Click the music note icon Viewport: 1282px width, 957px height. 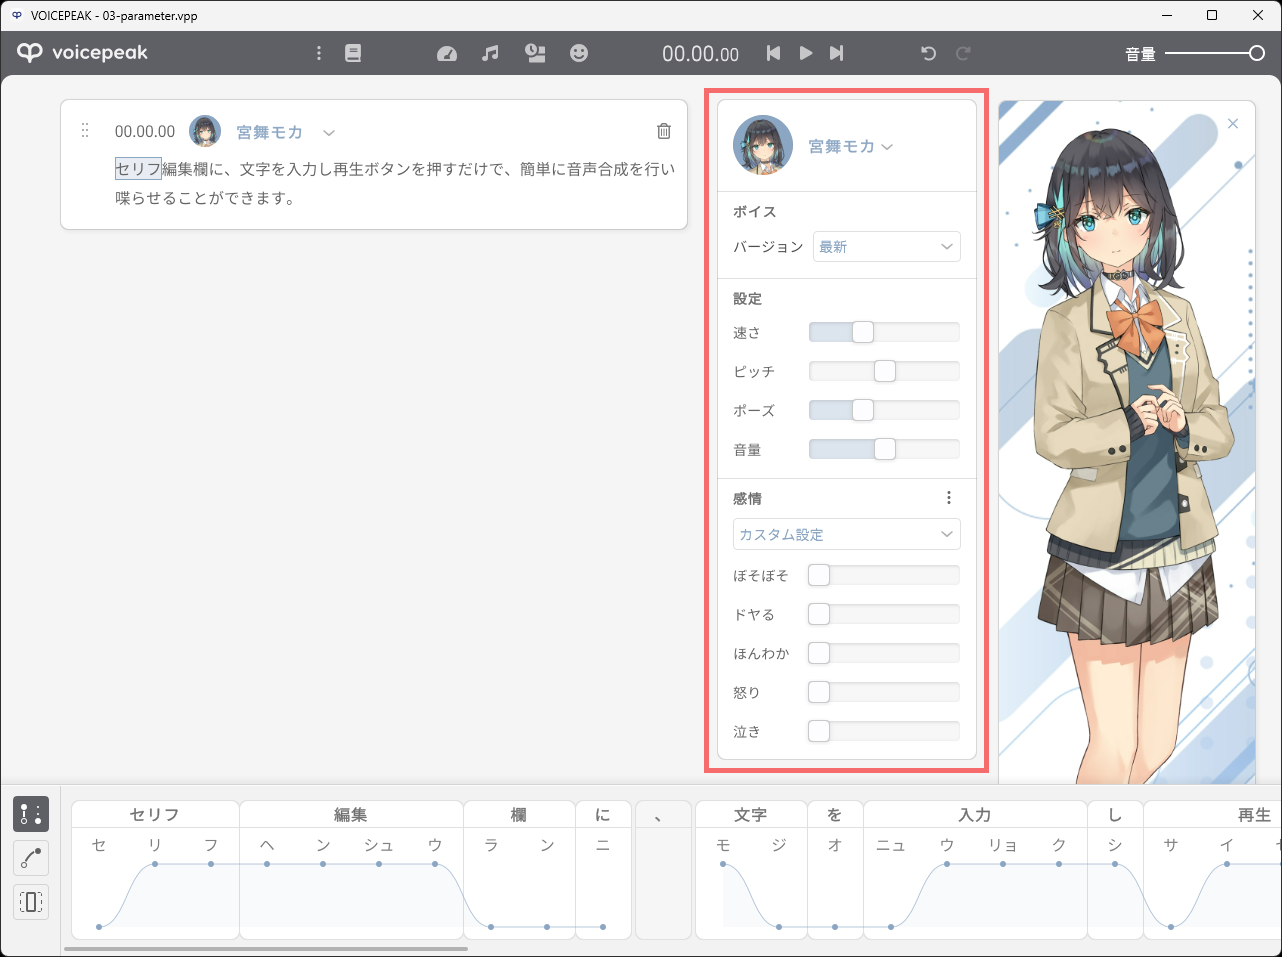[490, 53]
